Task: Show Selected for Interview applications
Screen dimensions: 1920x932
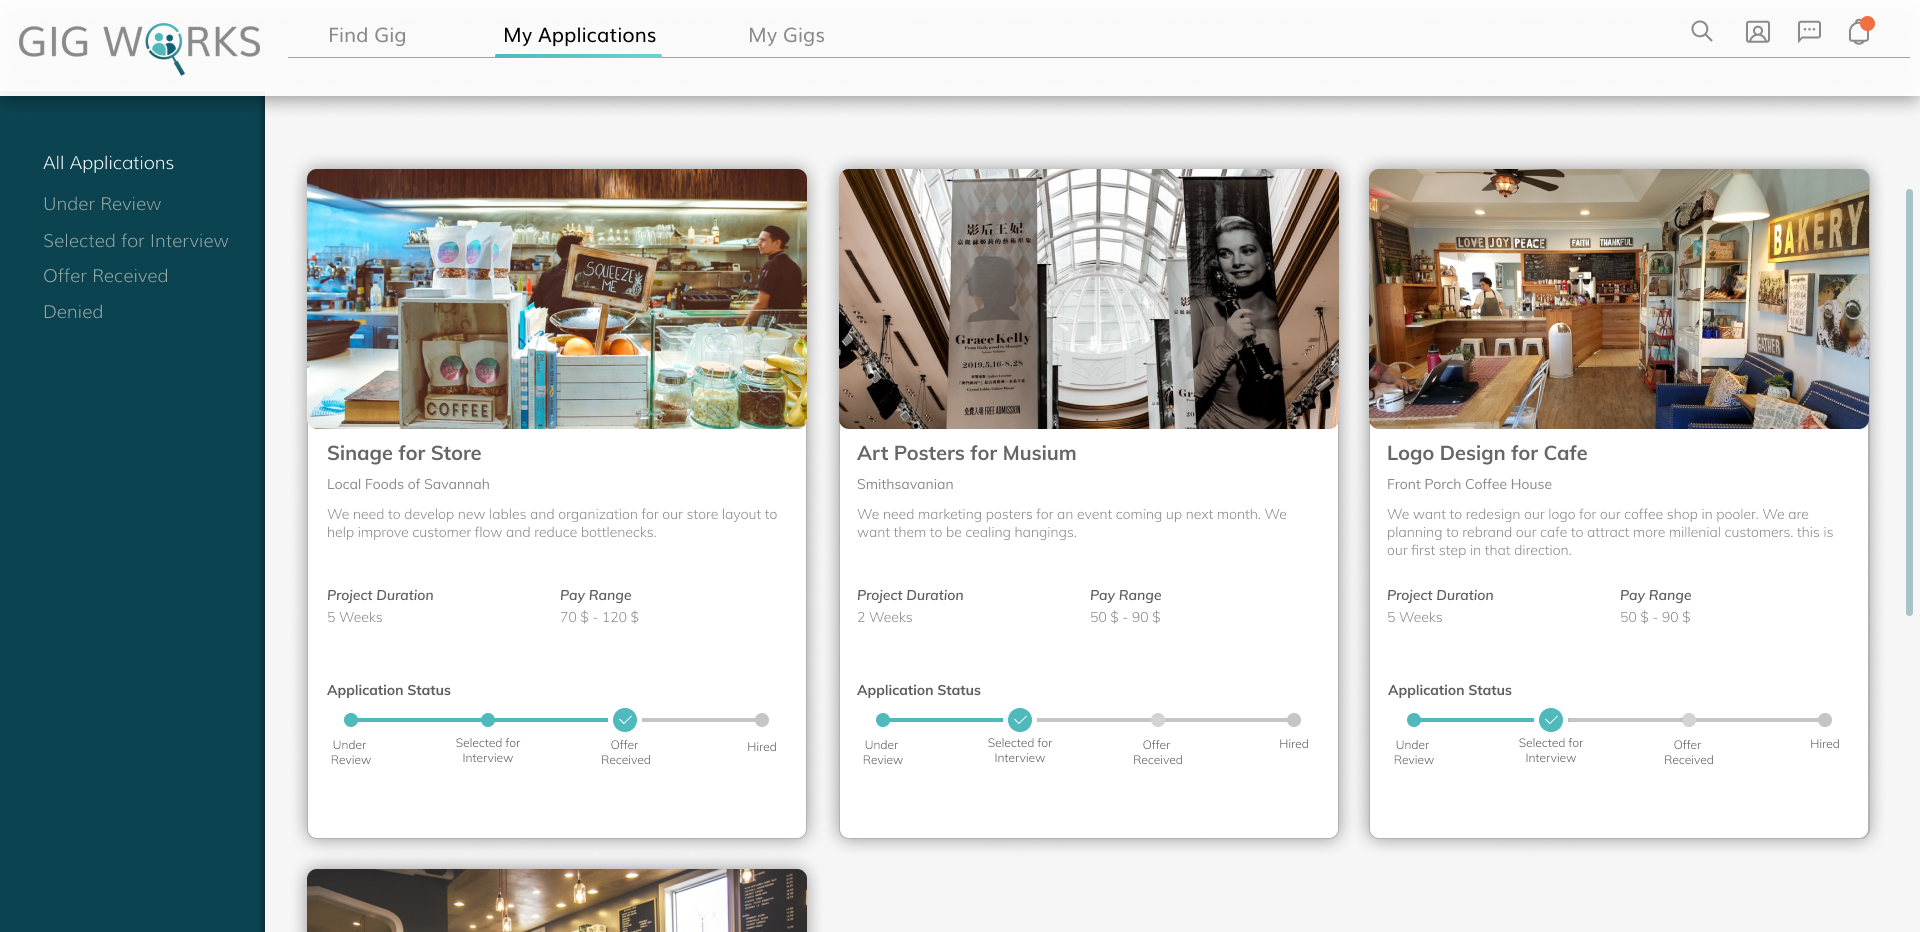Action: 136,241
